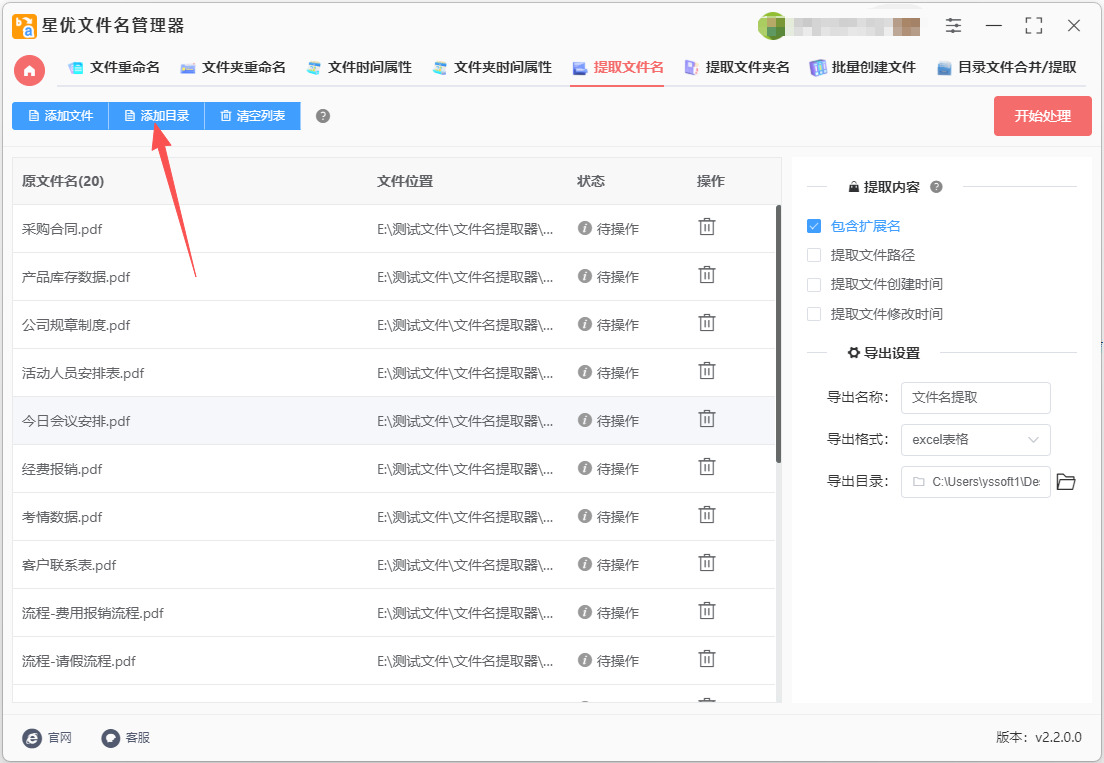Click the 清空列表 button
The width and height of the screenshot is (1104, 763).
coord(252,116)
